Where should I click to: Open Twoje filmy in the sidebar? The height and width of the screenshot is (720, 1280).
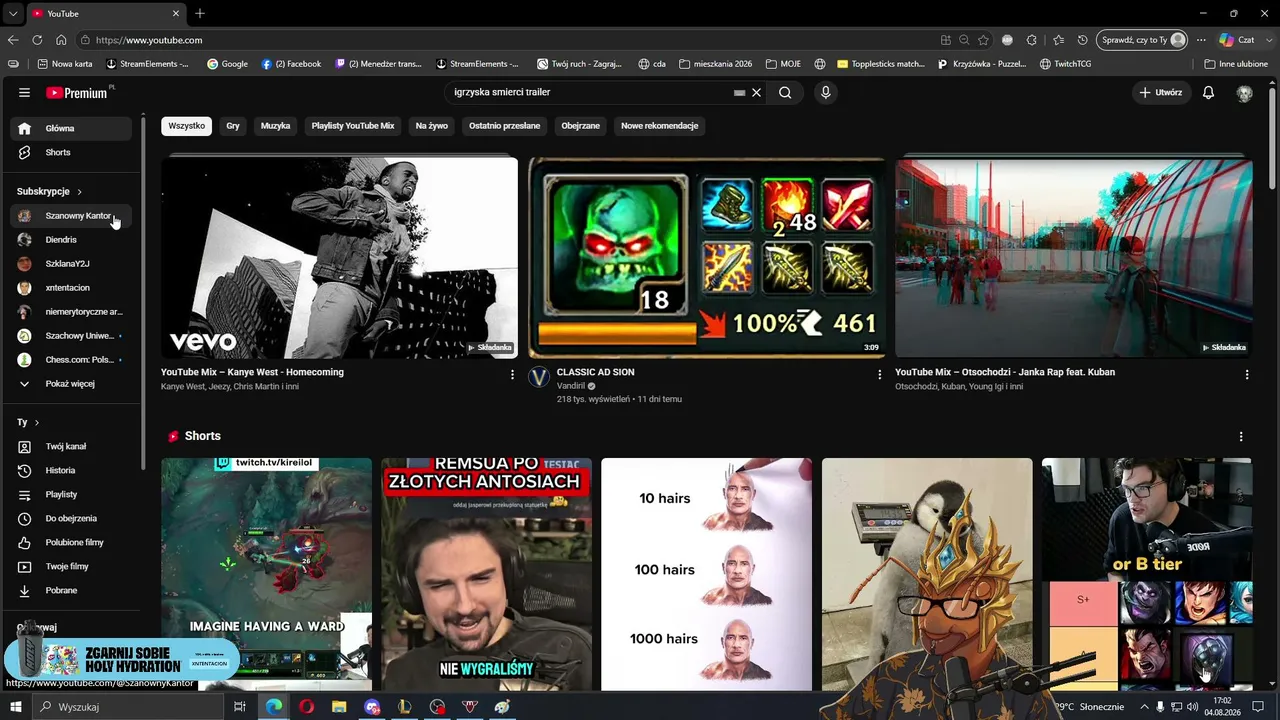71,566
